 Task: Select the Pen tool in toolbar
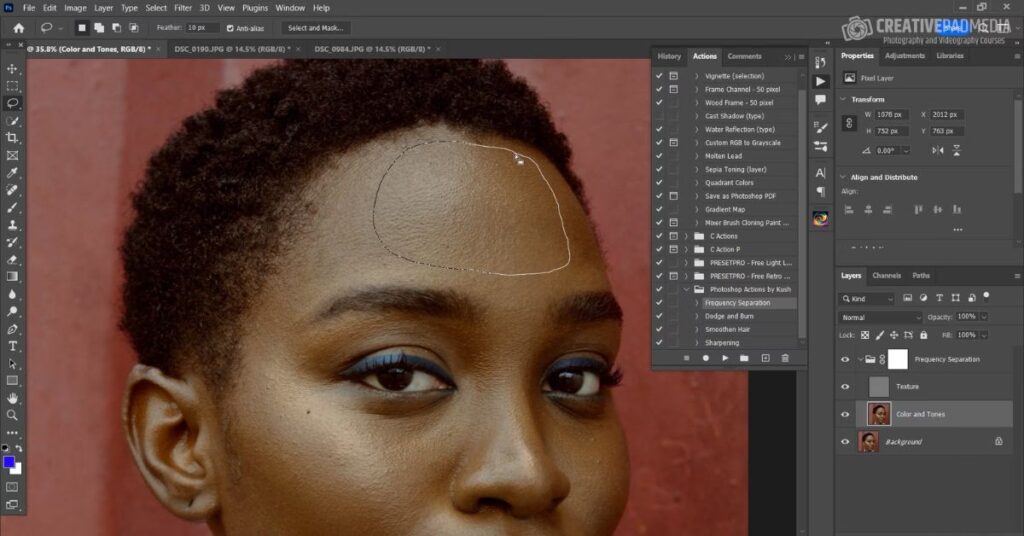(x=12, y=328)
